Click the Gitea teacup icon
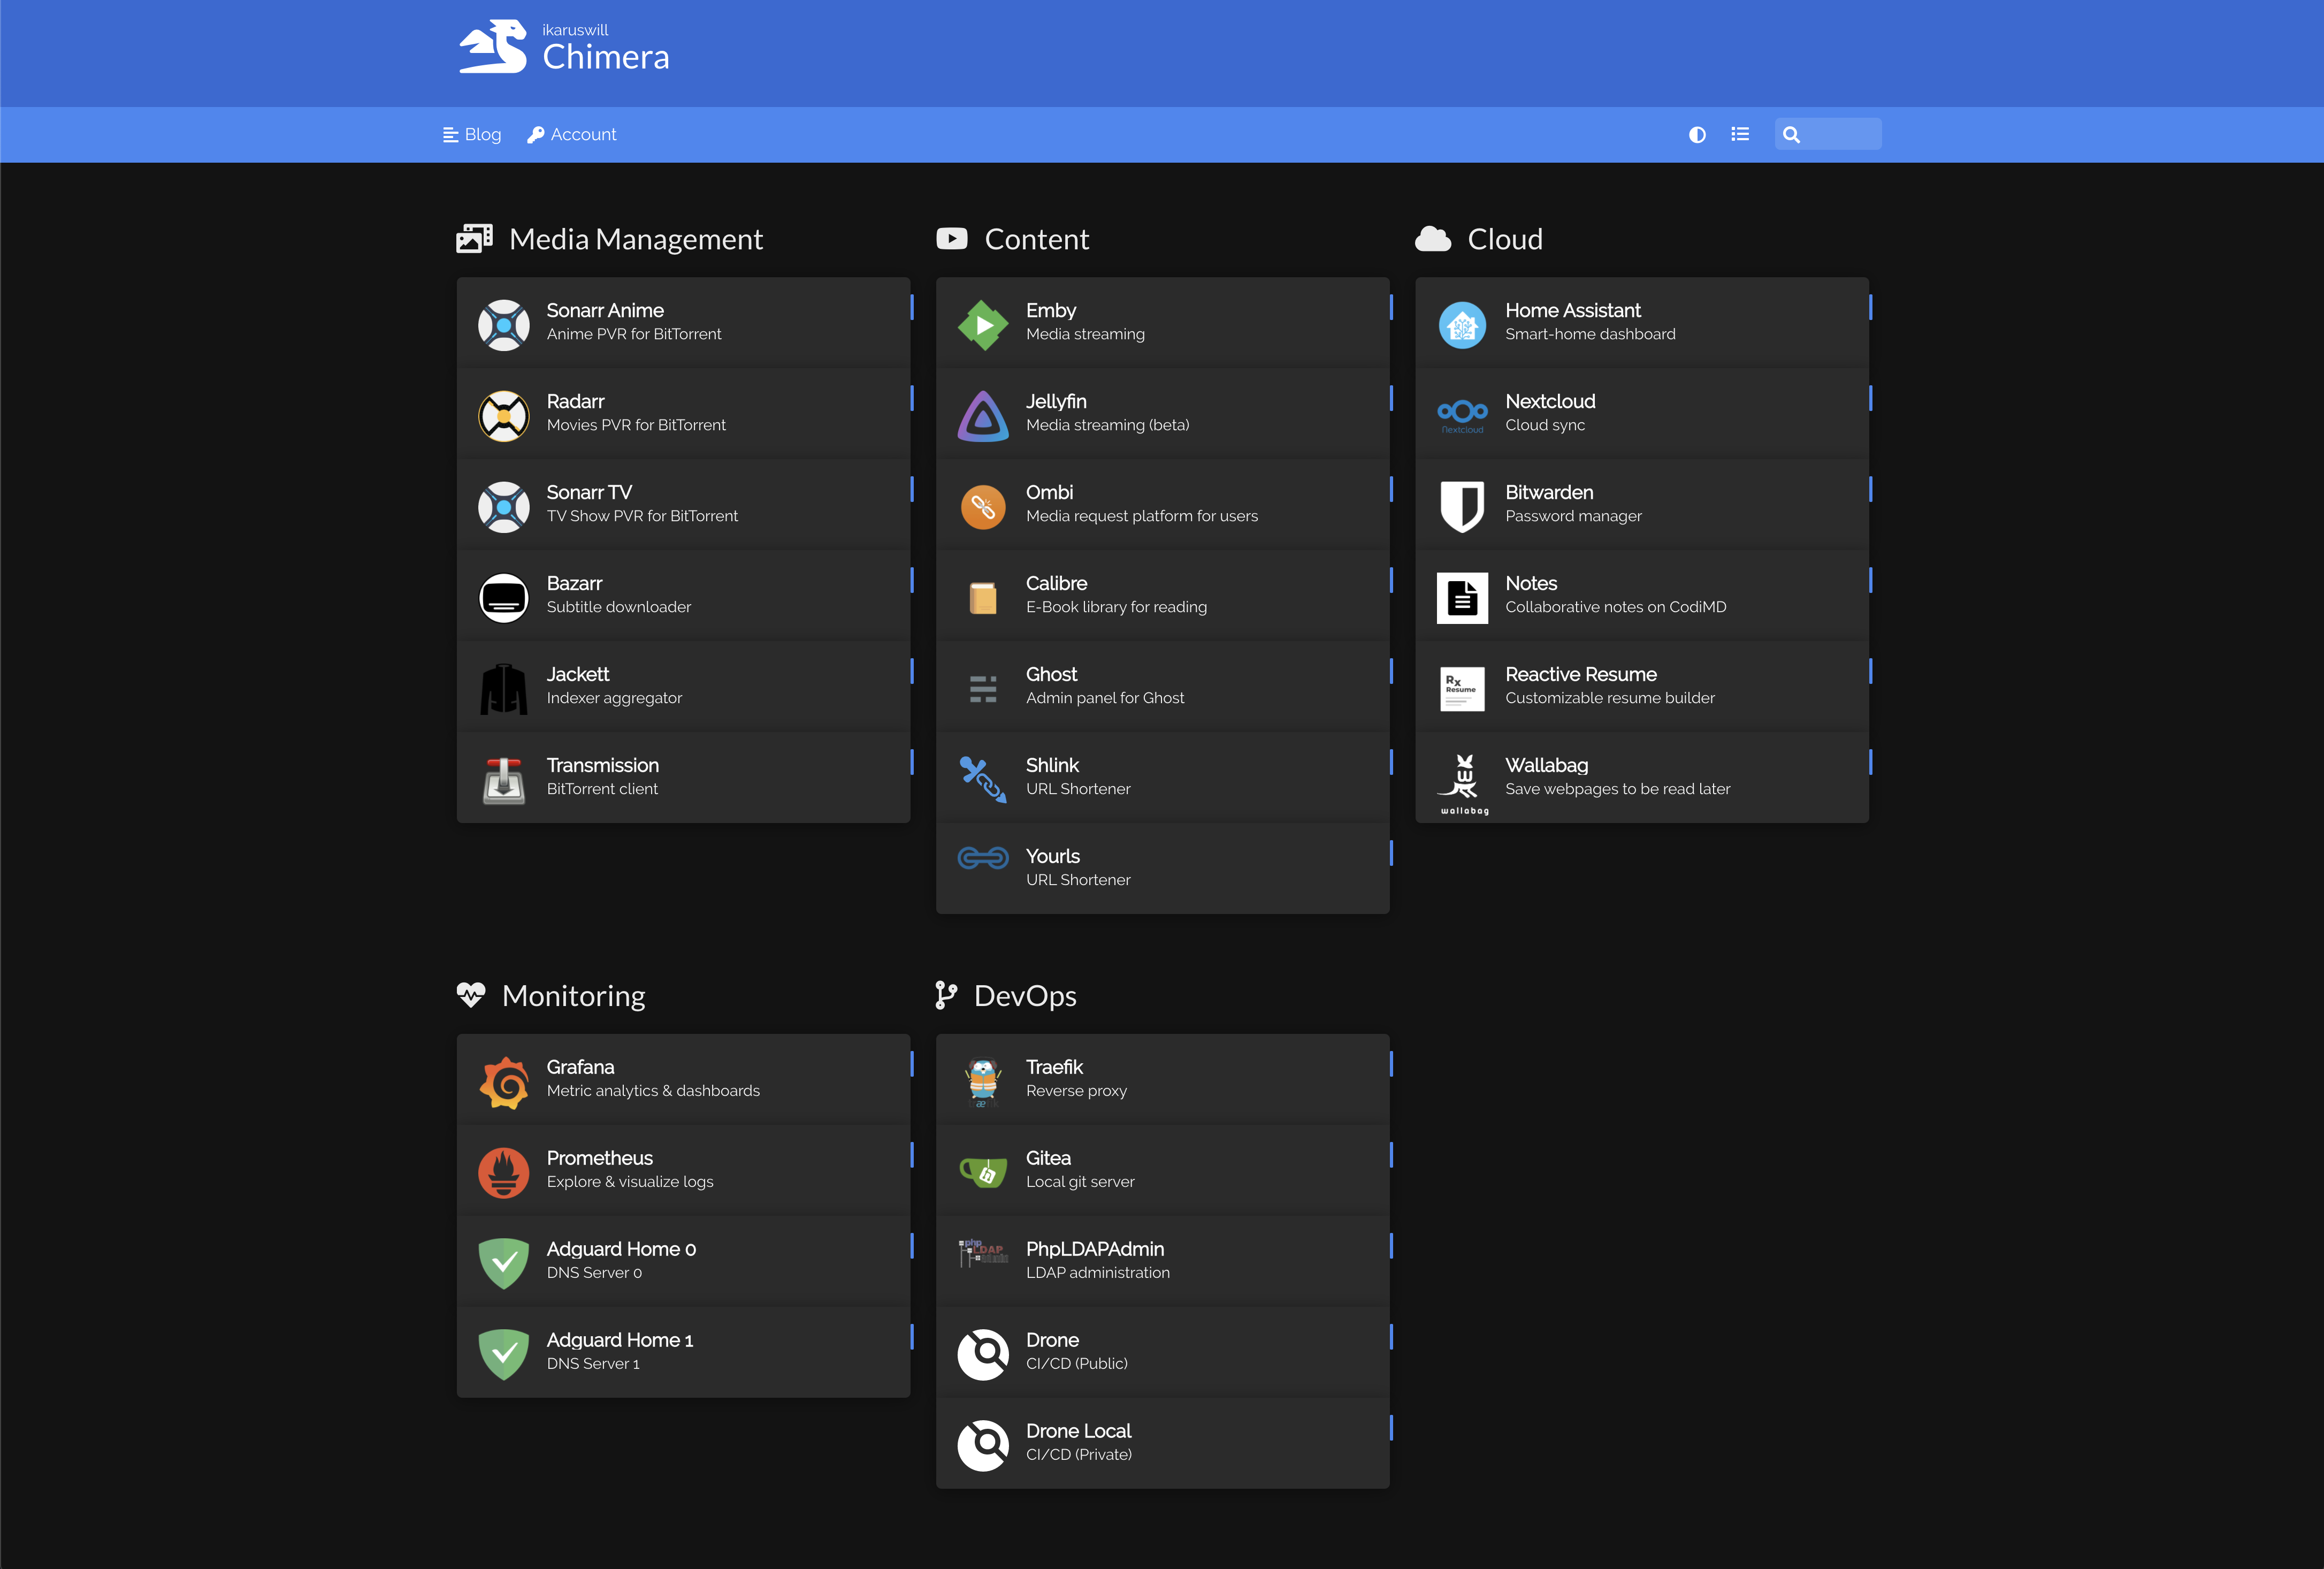The height and width of the screenshot is (1569, 2324). 983,1172
